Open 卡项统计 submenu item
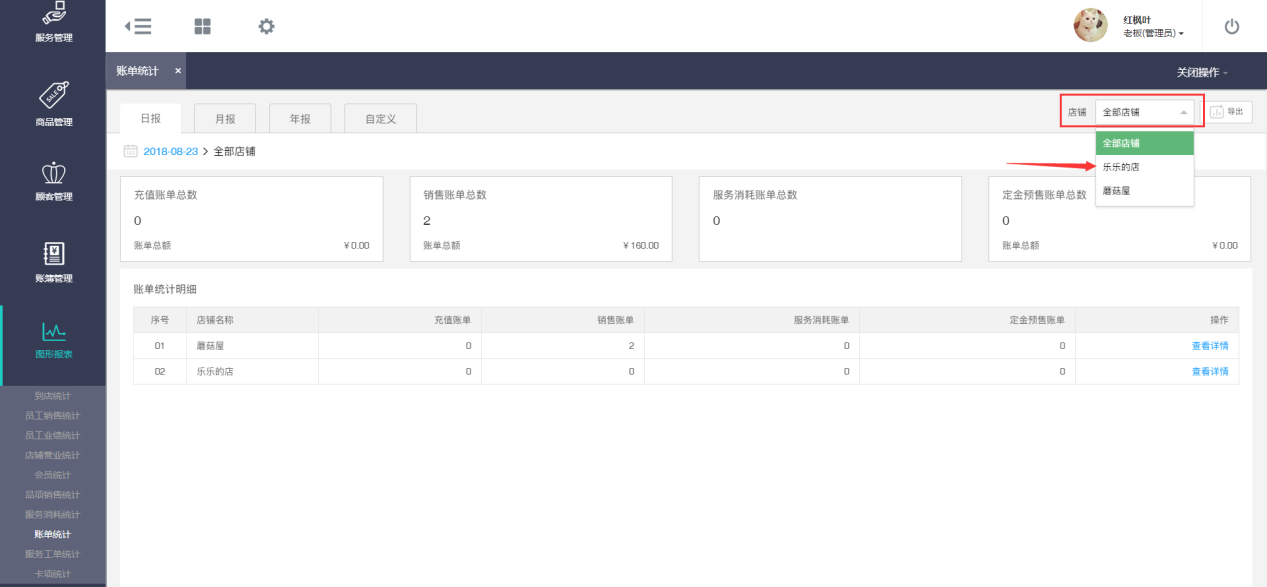Screen dimensions: 1267x587 click(x=53, y=574)
